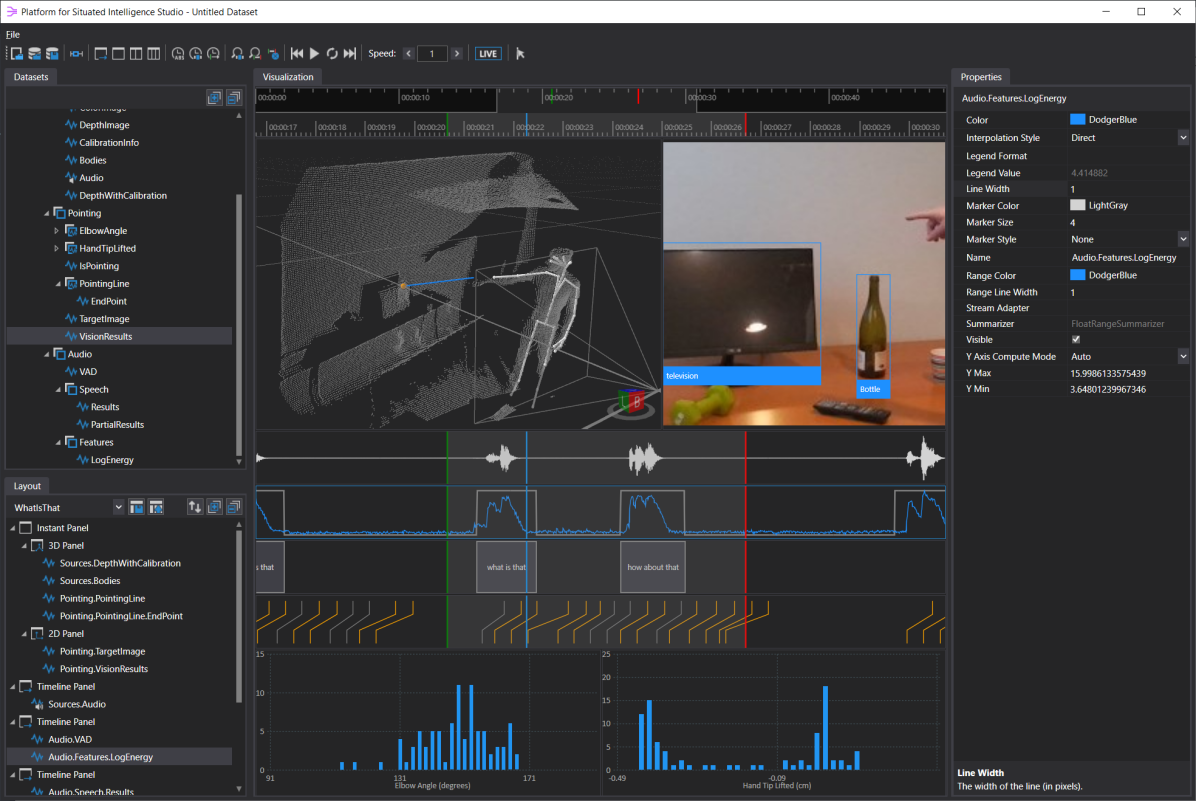Expand the ElbowAngle node

56,231
